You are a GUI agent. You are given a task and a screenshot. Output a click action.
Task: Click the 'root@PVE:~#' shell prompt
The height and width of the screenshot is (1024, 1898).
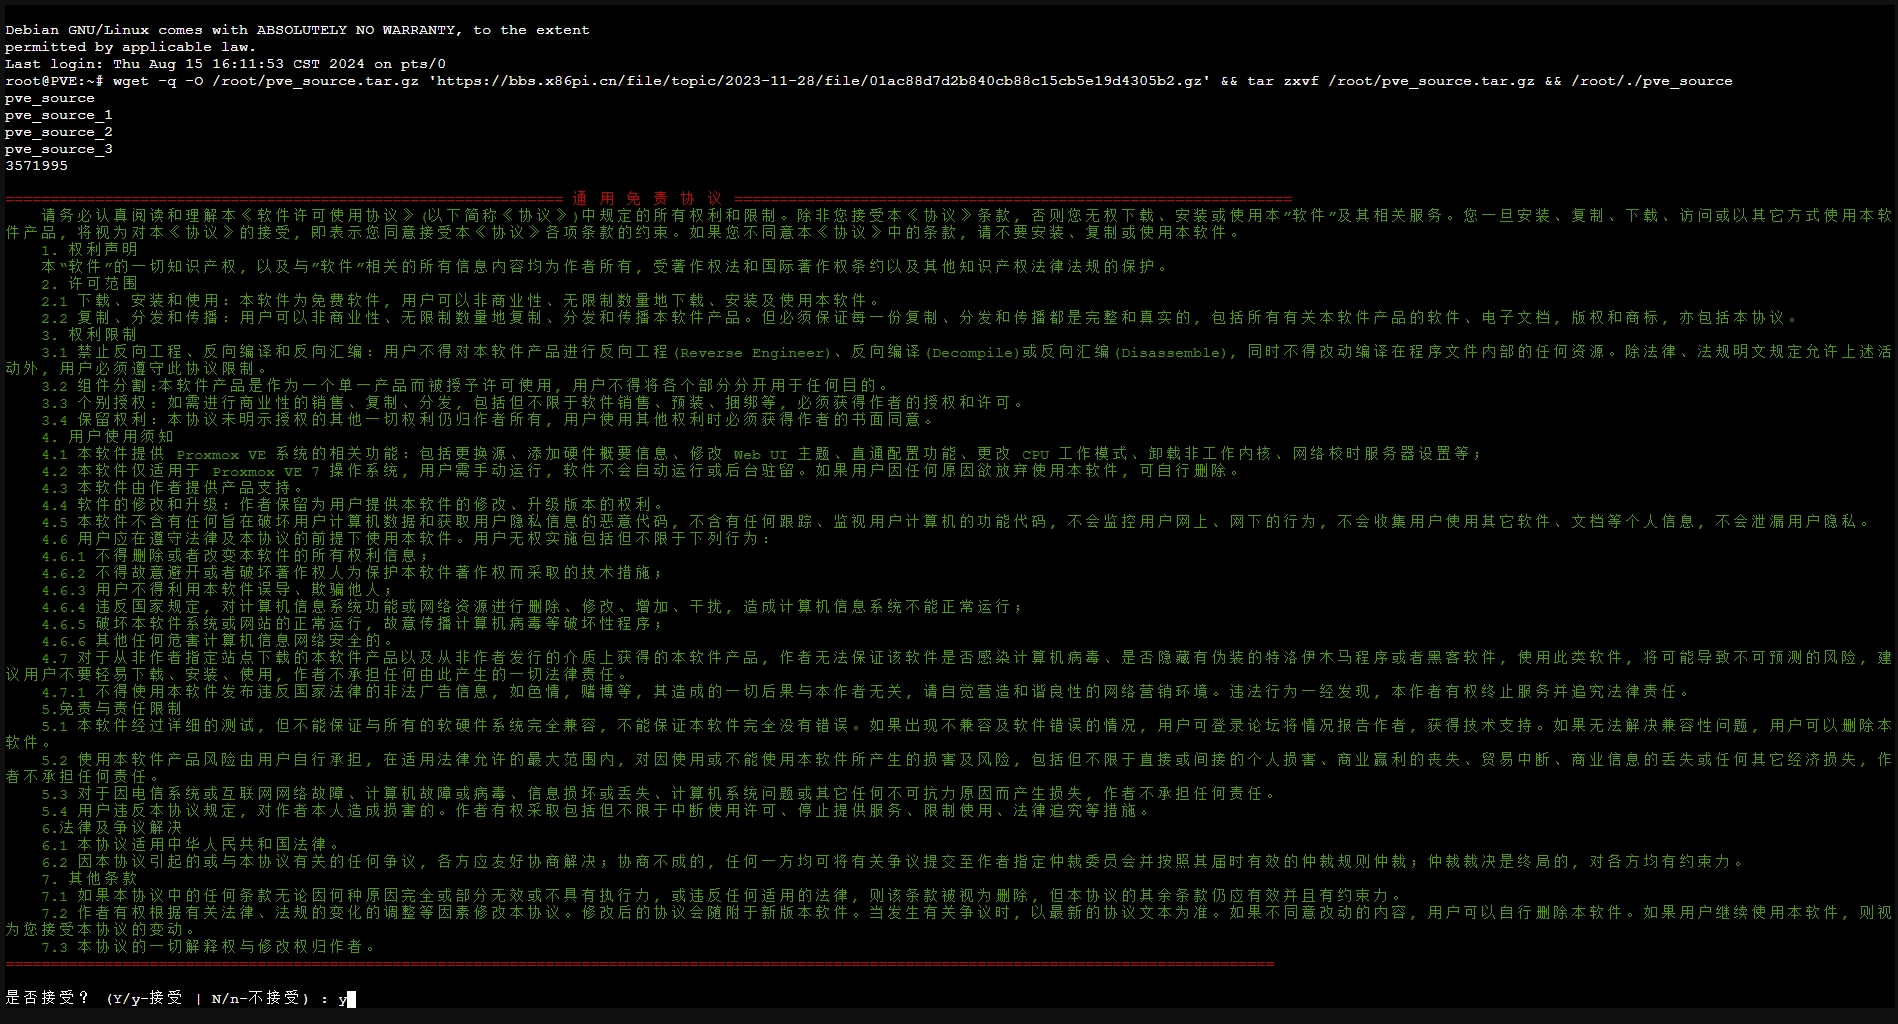(x=54, y=81)
